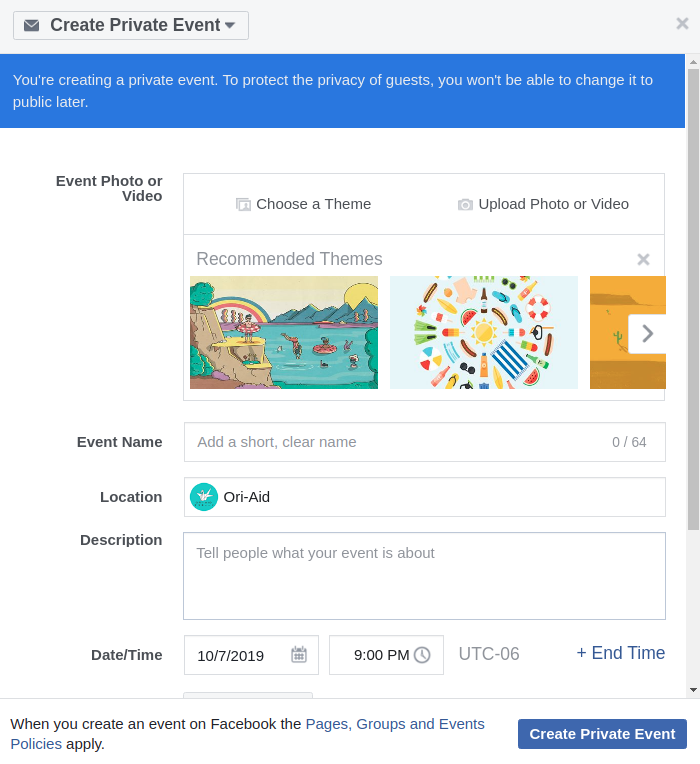Click the Choose a Theme option
Image resolution: width=700 pixels, height=764 pixels.
303,204
